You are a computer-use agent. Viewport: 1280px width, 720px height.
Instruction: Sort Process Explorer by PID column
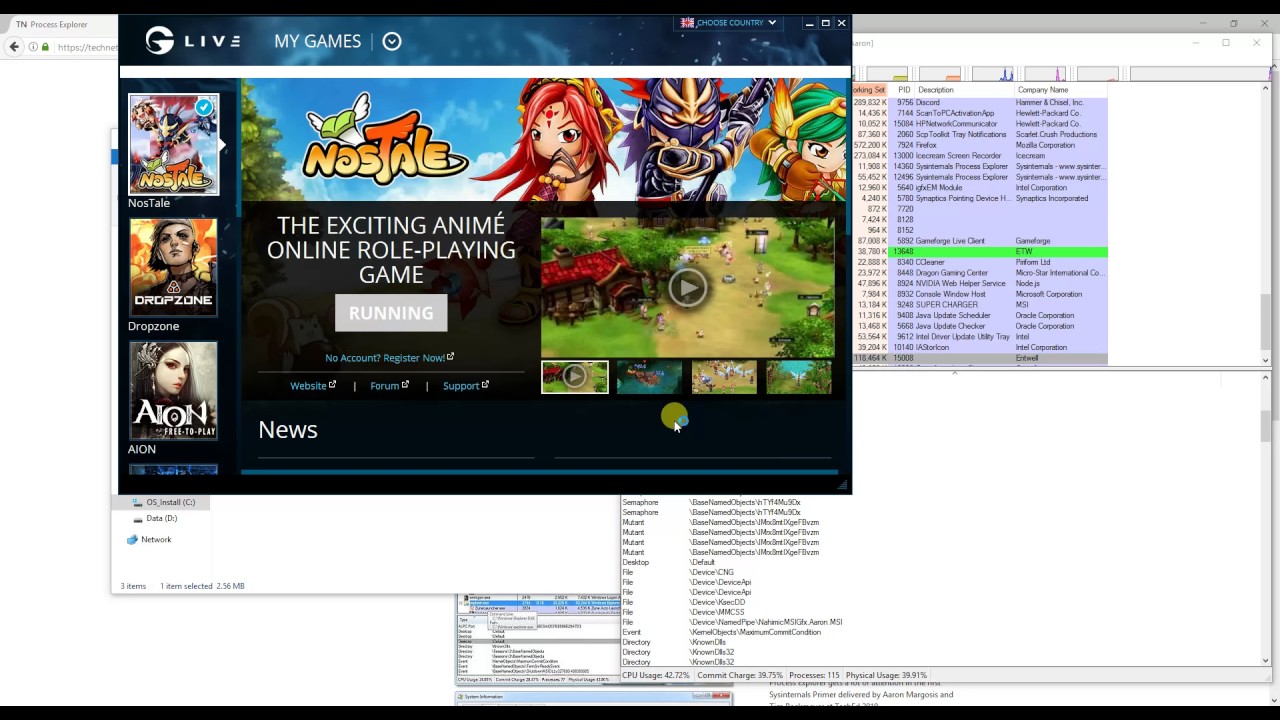(x=903, y=90)
